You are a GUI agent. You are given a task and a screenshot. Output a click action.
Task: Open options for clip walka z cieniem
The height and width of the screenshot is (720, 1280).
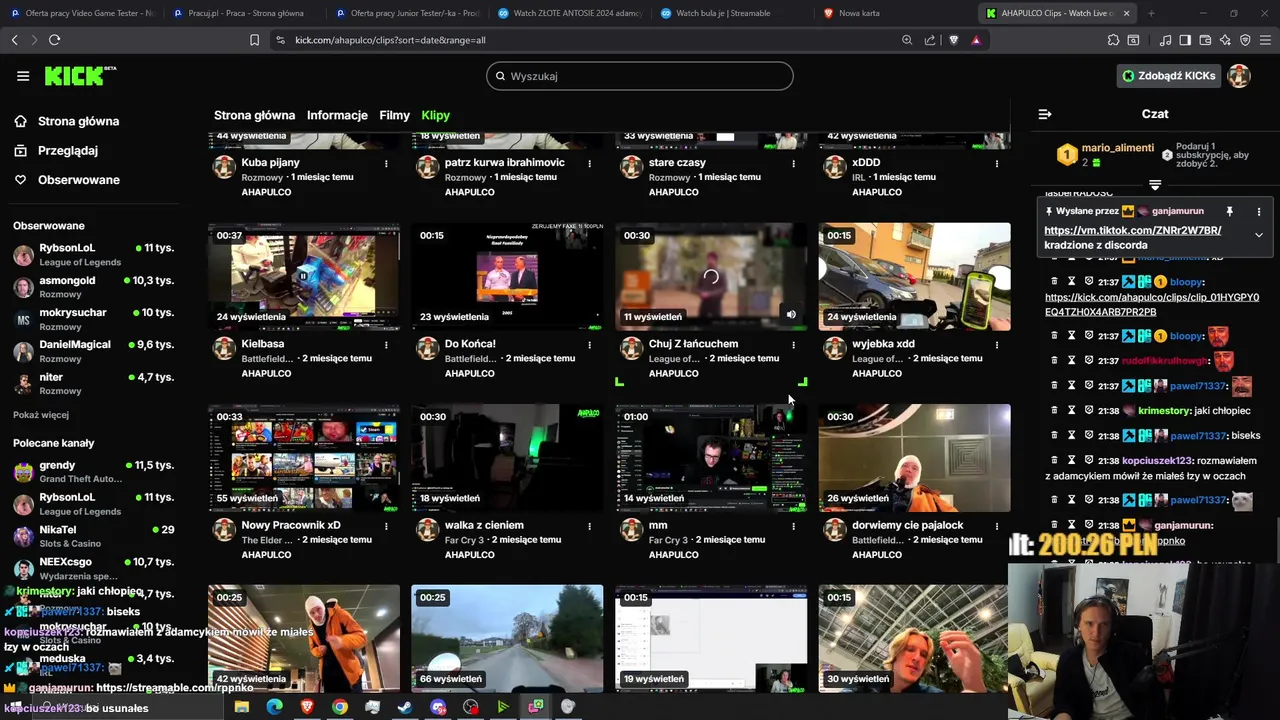click(590, 526)
